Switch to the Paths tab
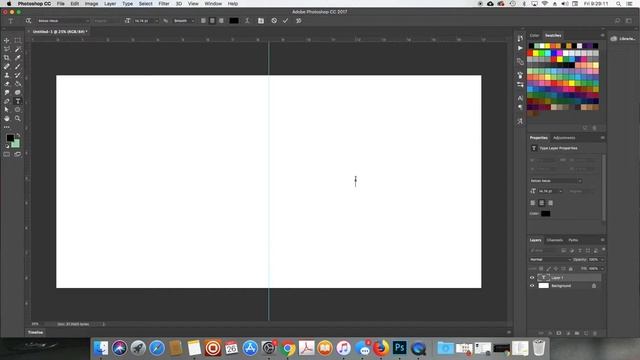Screen dimensions: 640x360 tap(573, 240)
